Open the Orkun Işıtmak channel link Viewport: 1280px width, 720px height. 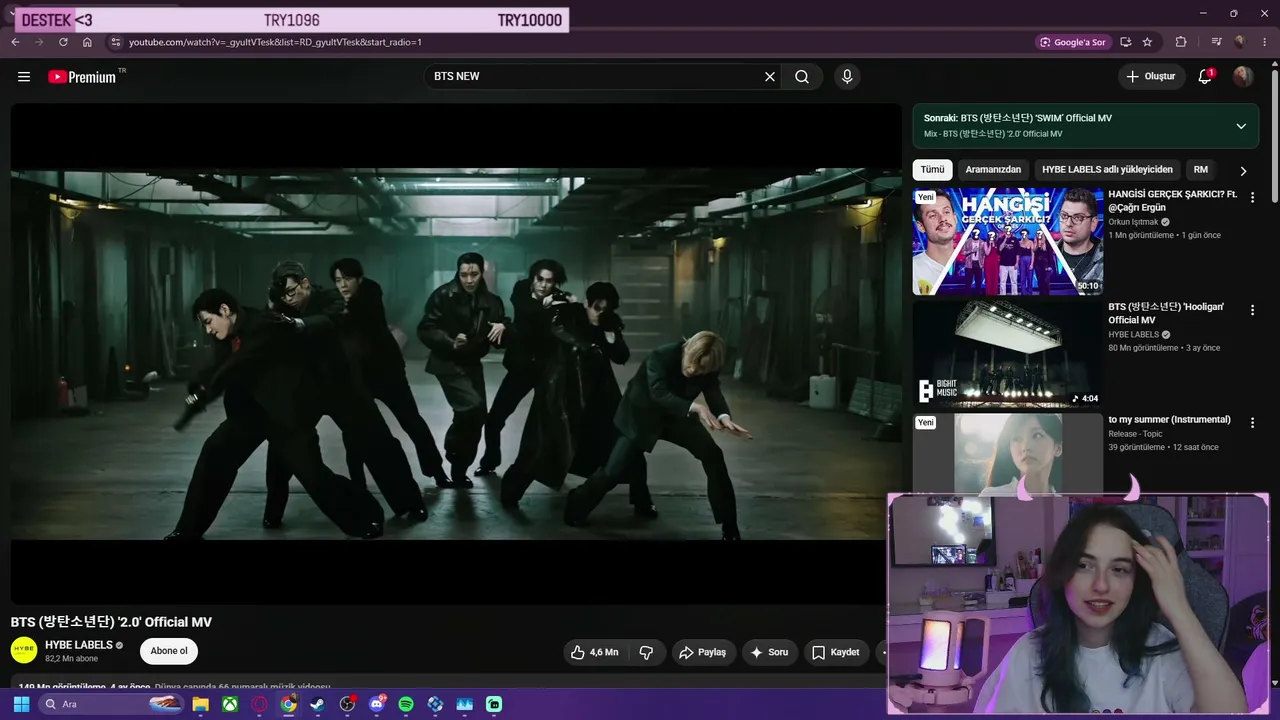point(1133,222)
